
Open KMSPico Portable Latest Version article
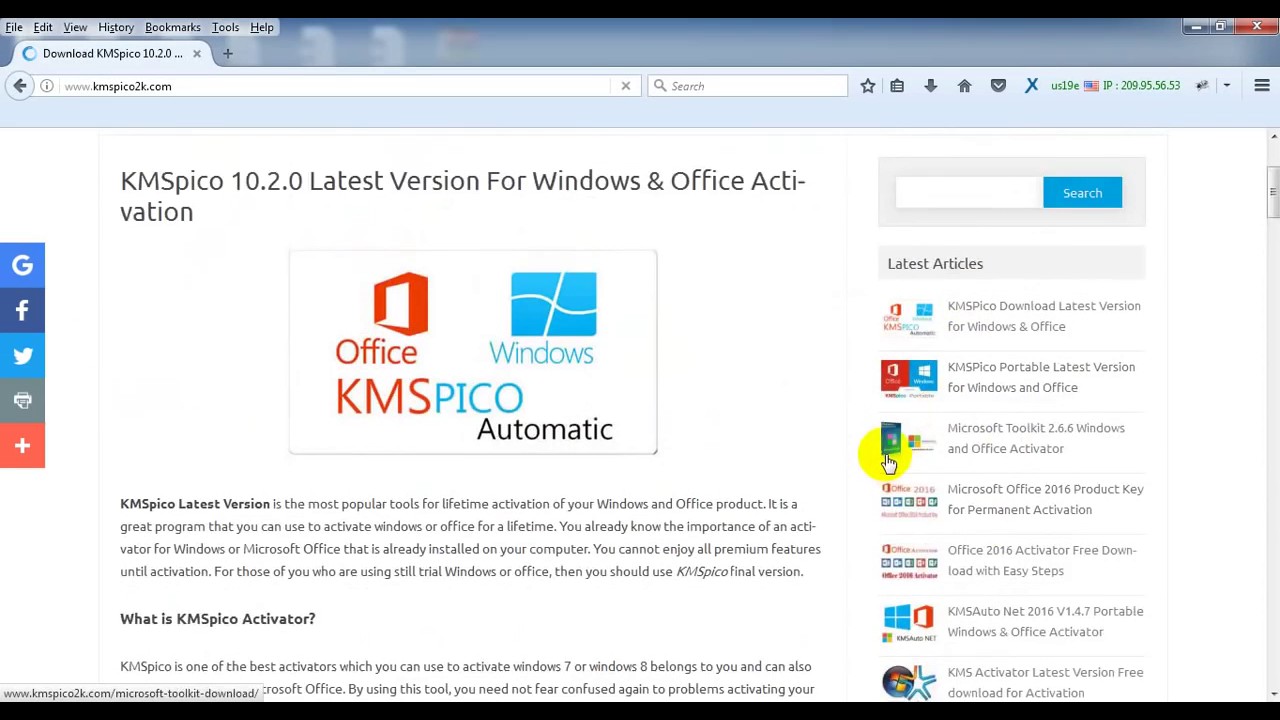pyautogui.click(x=1041, y=377)
